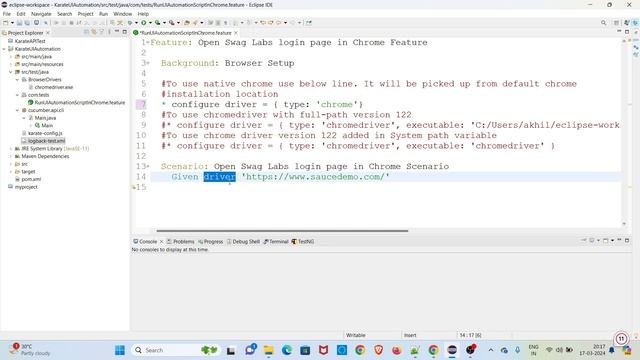Viewport: 640px width, 360px height.
Task: Switch to the Debug Shell tab
Action: coord(243,242)
